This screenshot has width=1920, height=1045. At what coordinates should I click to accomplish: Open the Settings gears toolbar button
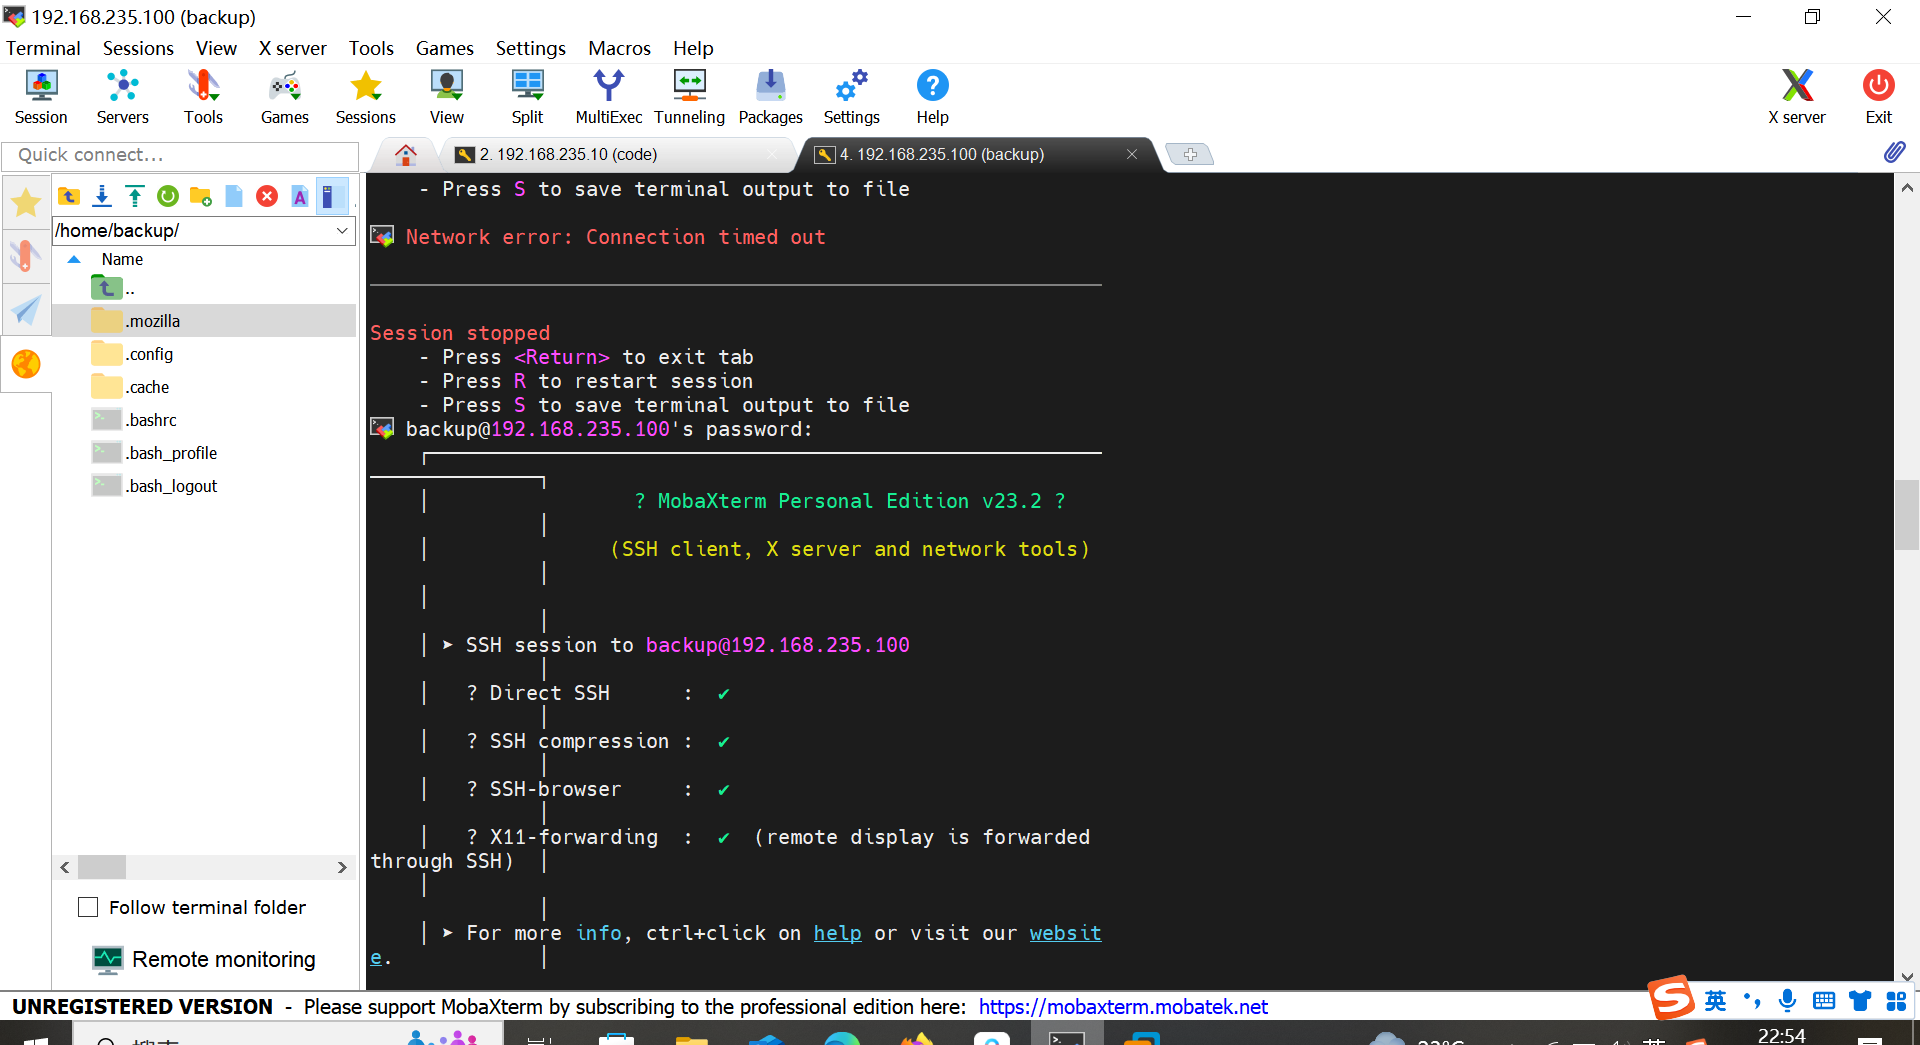(x=852, y=97)
